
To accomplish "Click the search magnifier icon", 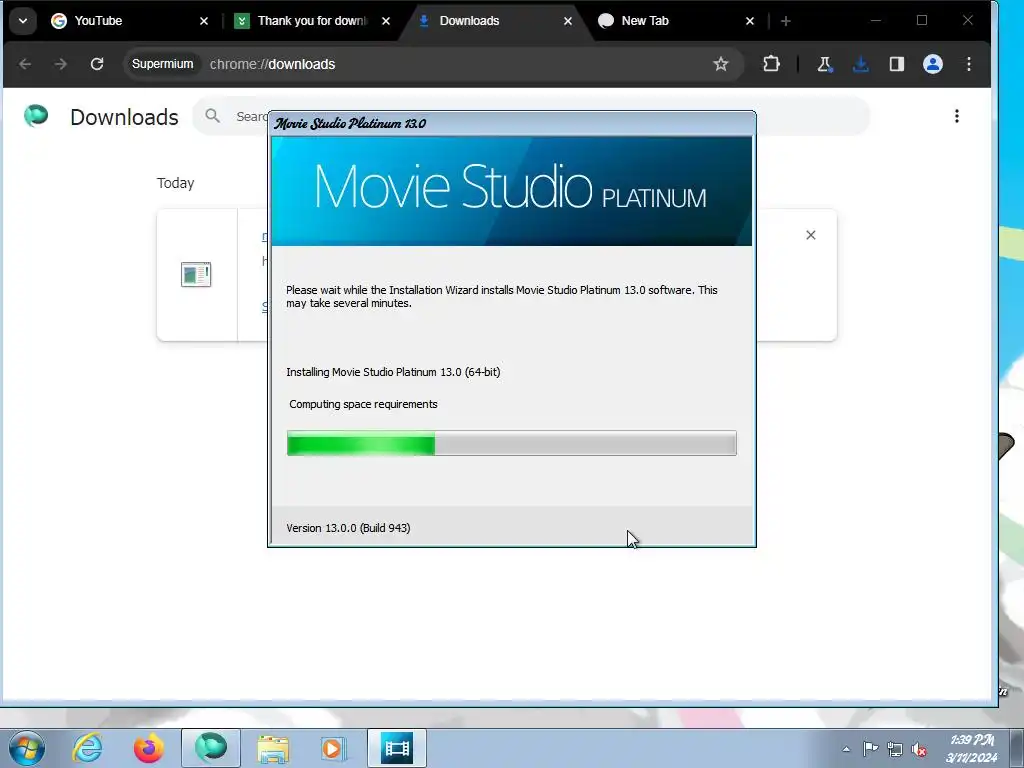I will [x=212, y=116].
